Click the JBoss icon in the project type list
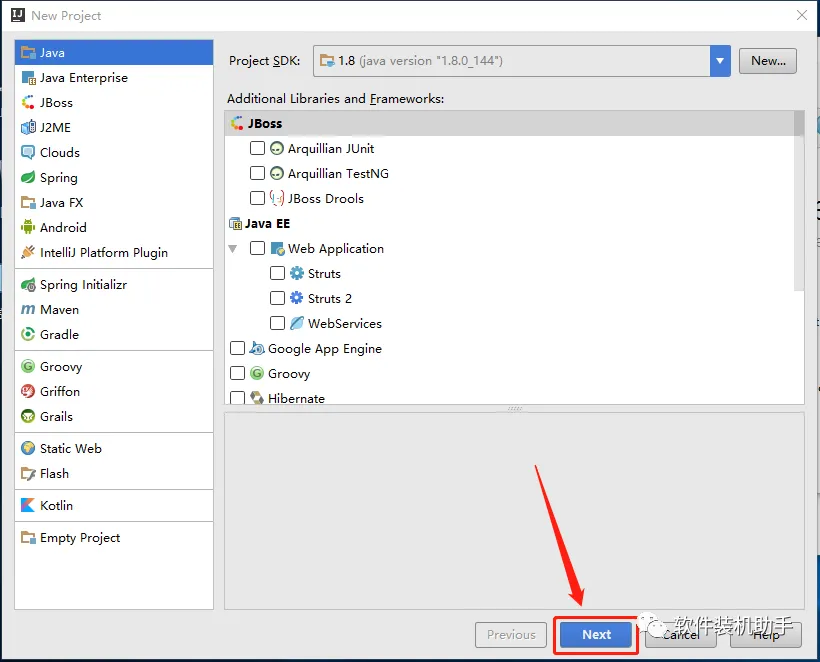The image size is (820, 662). click(28, 102)
